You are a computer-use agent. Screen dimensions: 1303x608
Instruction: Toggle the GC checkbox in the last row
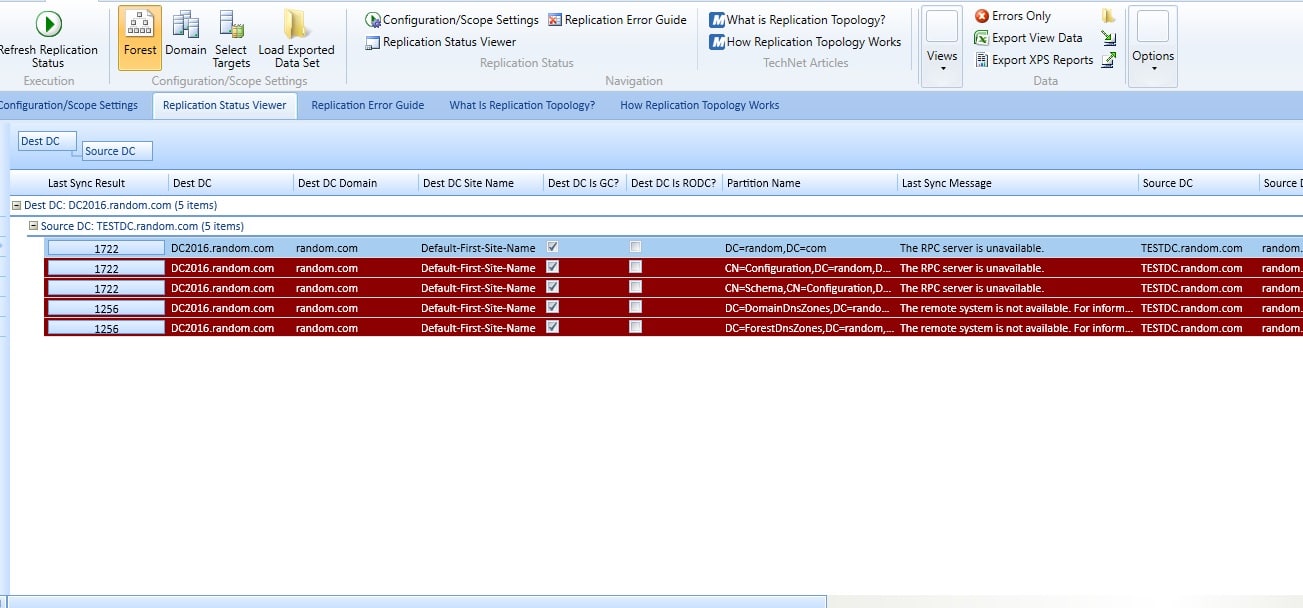pyautogui.click(x=553, y=327)
